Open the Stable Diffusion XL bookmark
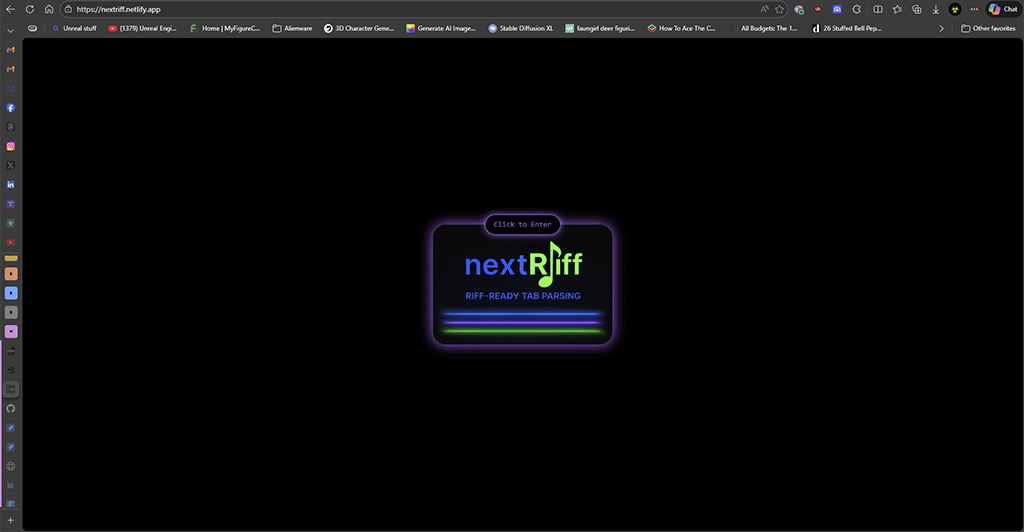 click(520, 28)
